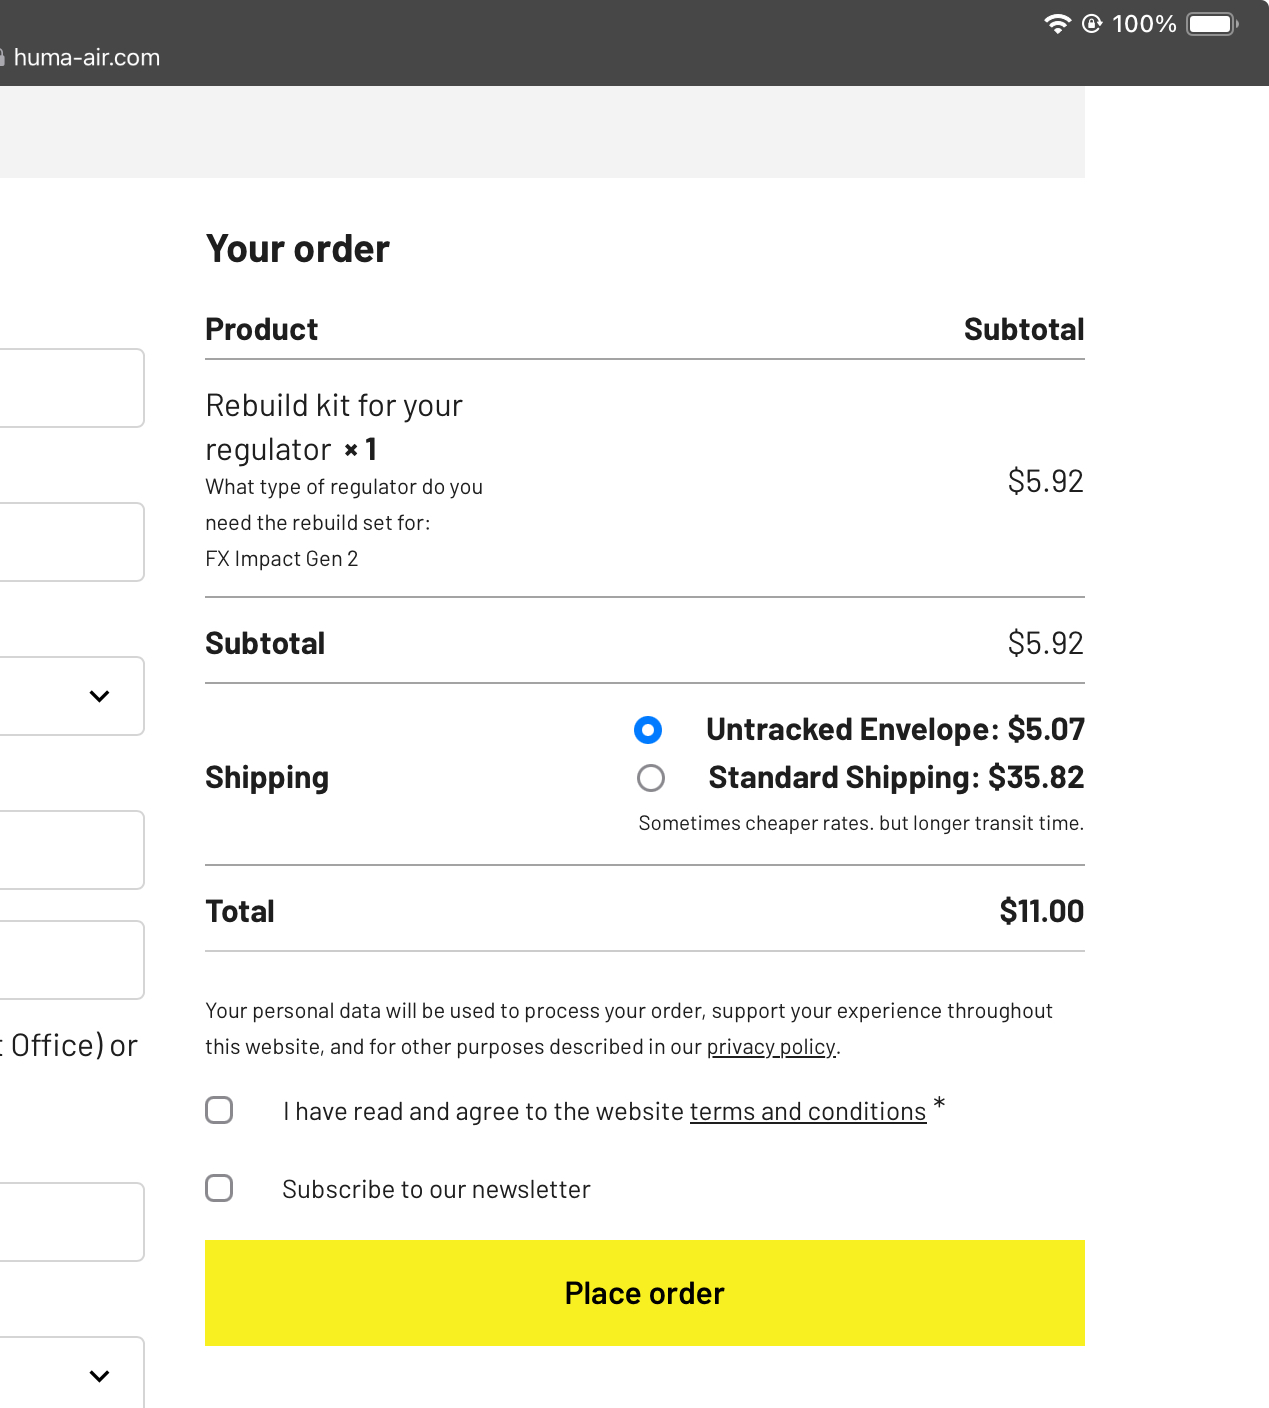The width and height of the screenshot is (1269, 1408).
Task: Click the input field below Office text
Action: pyautogui.click(x=72, y=1222)
